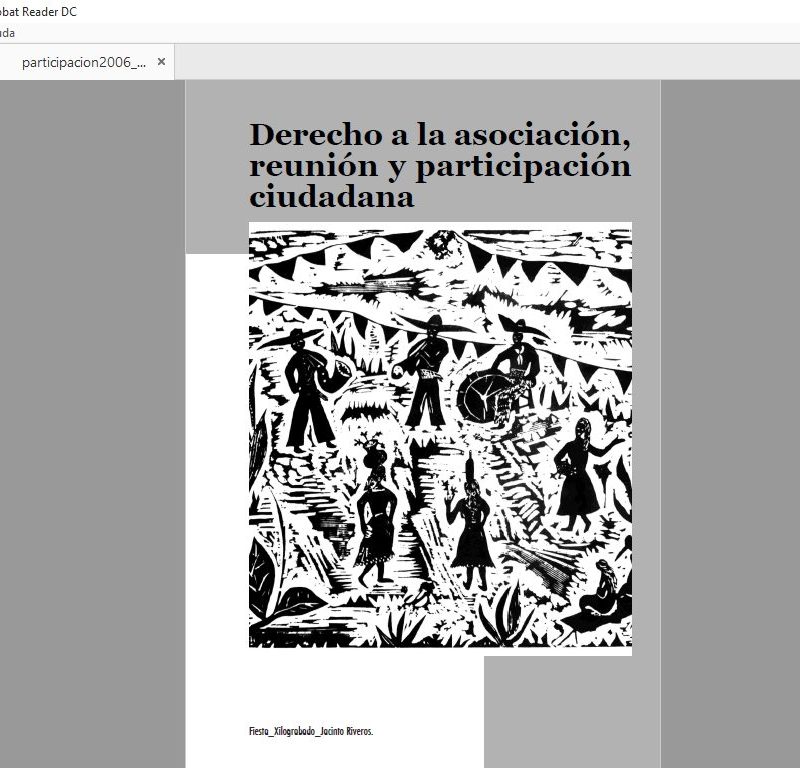The height and width of the screenshot is (768, 800).
Task: Switch to the participacion2006 tab
Action: click(x=84, y=62)
